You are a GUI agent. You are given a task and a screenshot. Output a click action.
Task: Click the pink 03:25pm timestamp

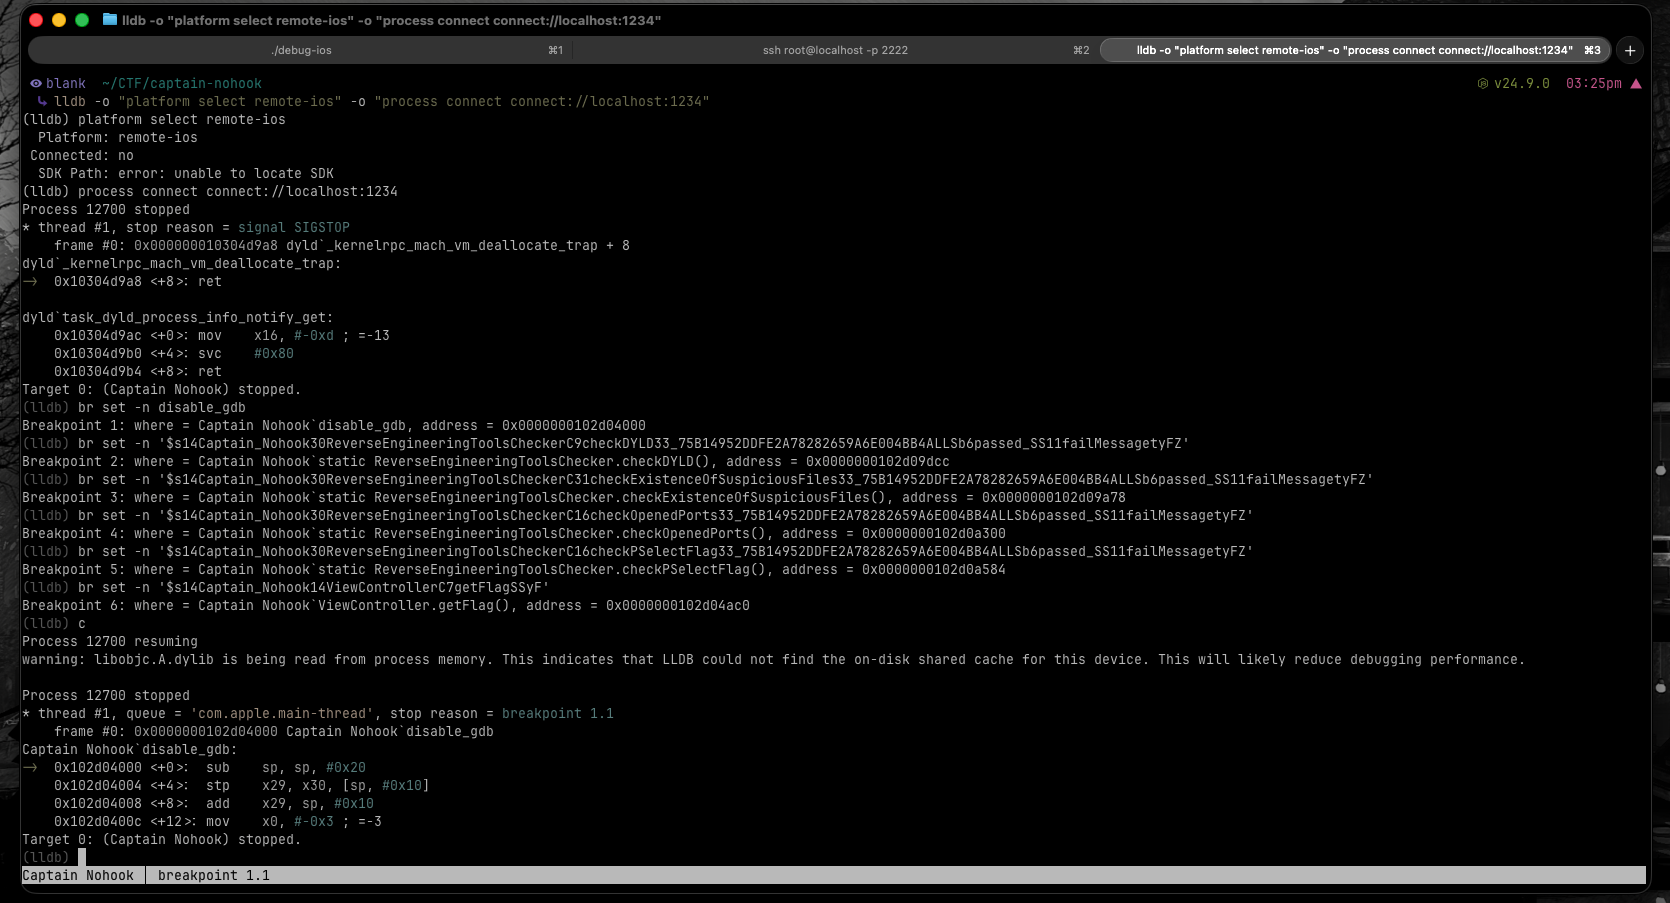1593,84
